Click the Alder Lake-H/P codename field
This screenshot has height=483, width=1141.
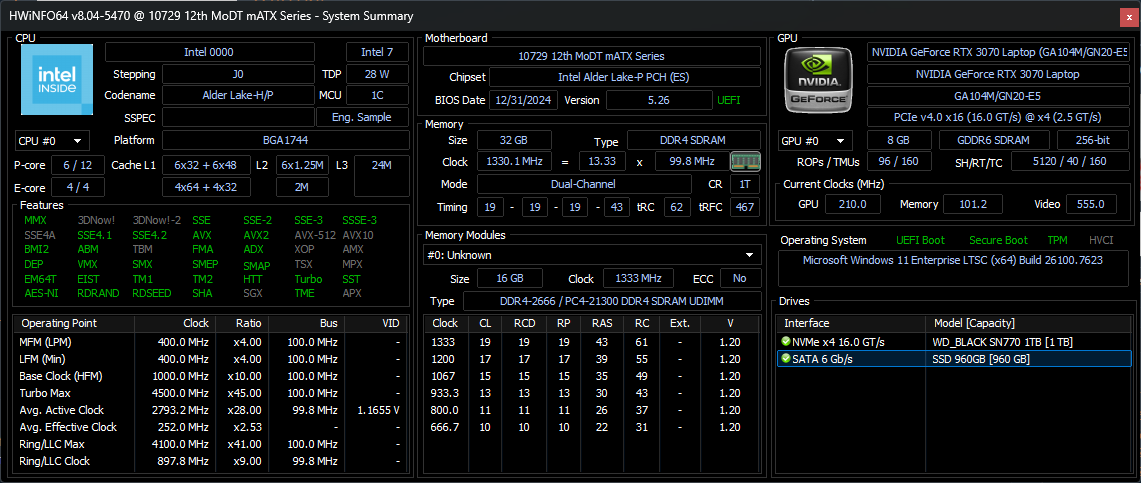(x=238, y=95)
